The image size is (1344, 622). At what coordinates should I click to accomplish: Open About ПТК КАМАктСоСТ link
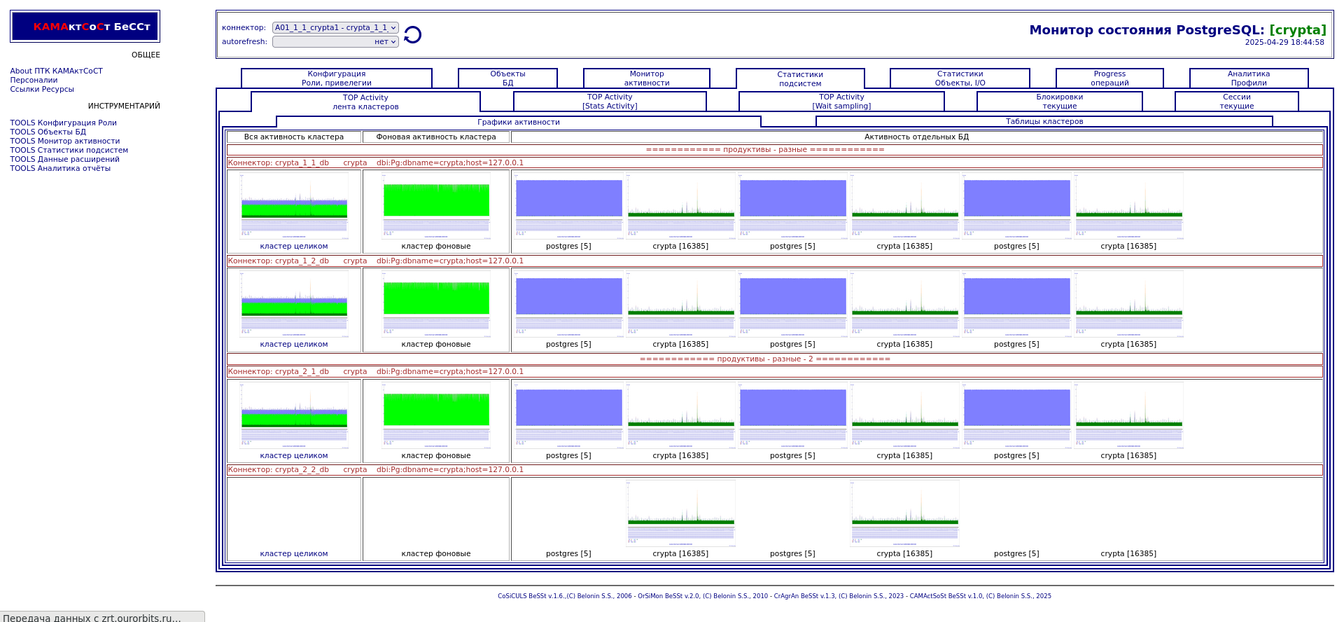pyautogui.click(x=56, y=71)
